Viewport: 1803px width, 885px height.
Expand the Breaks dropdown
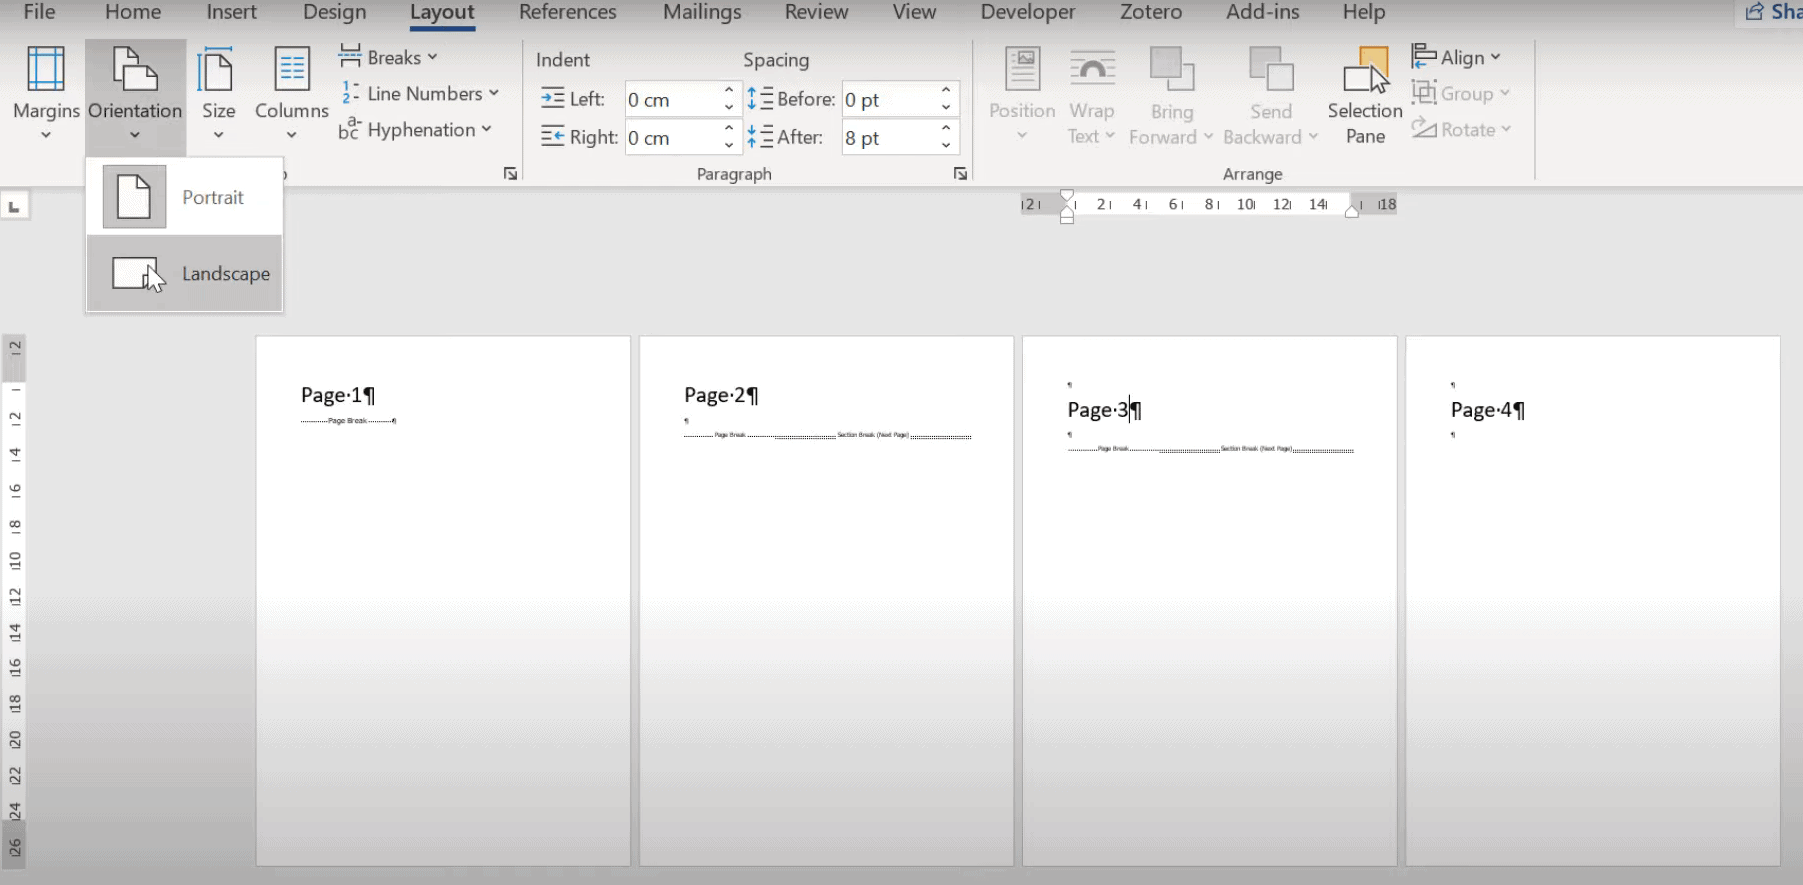coord(389,57)
